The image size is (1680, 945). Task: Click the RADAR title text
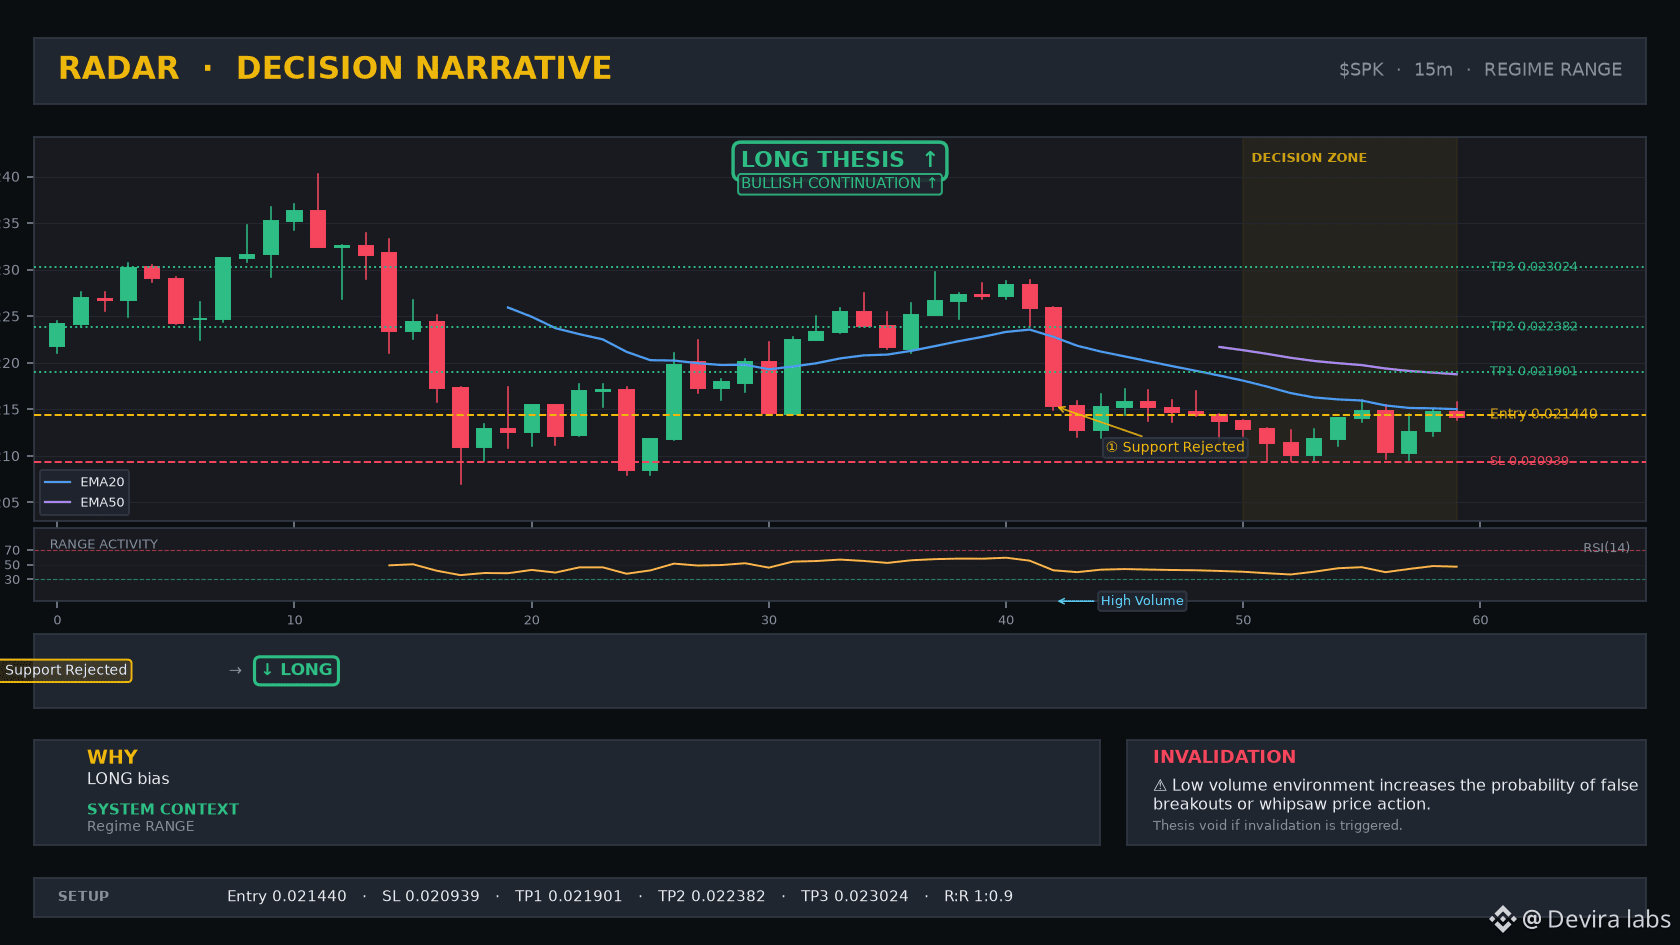[x=119, y=68]
